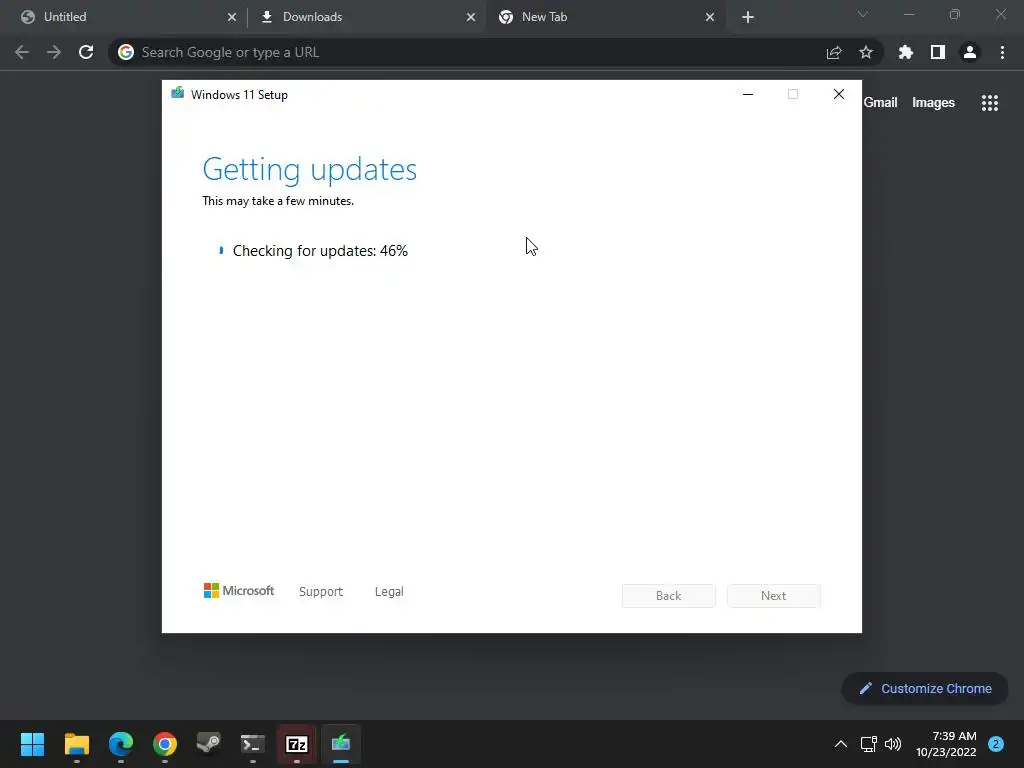Go forward in Chrome
Viewport: 1024px width, 768px height.
[x=54, y=52]
